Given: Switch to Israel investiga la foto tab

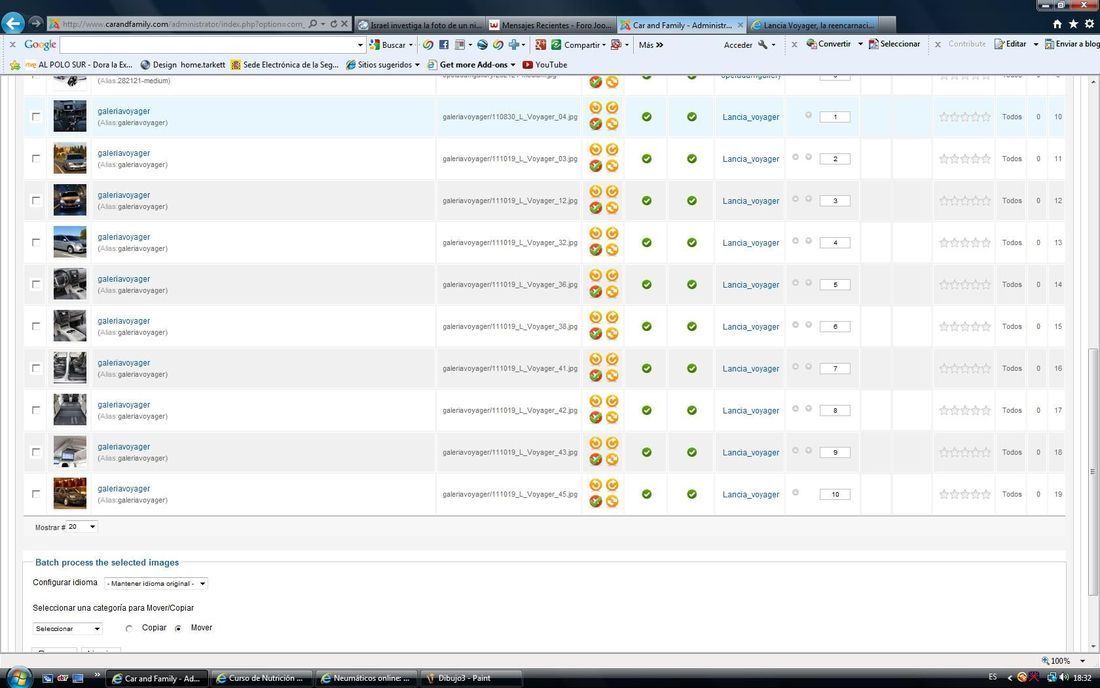Looking at the screenshot, I should (x=420, y=25).
